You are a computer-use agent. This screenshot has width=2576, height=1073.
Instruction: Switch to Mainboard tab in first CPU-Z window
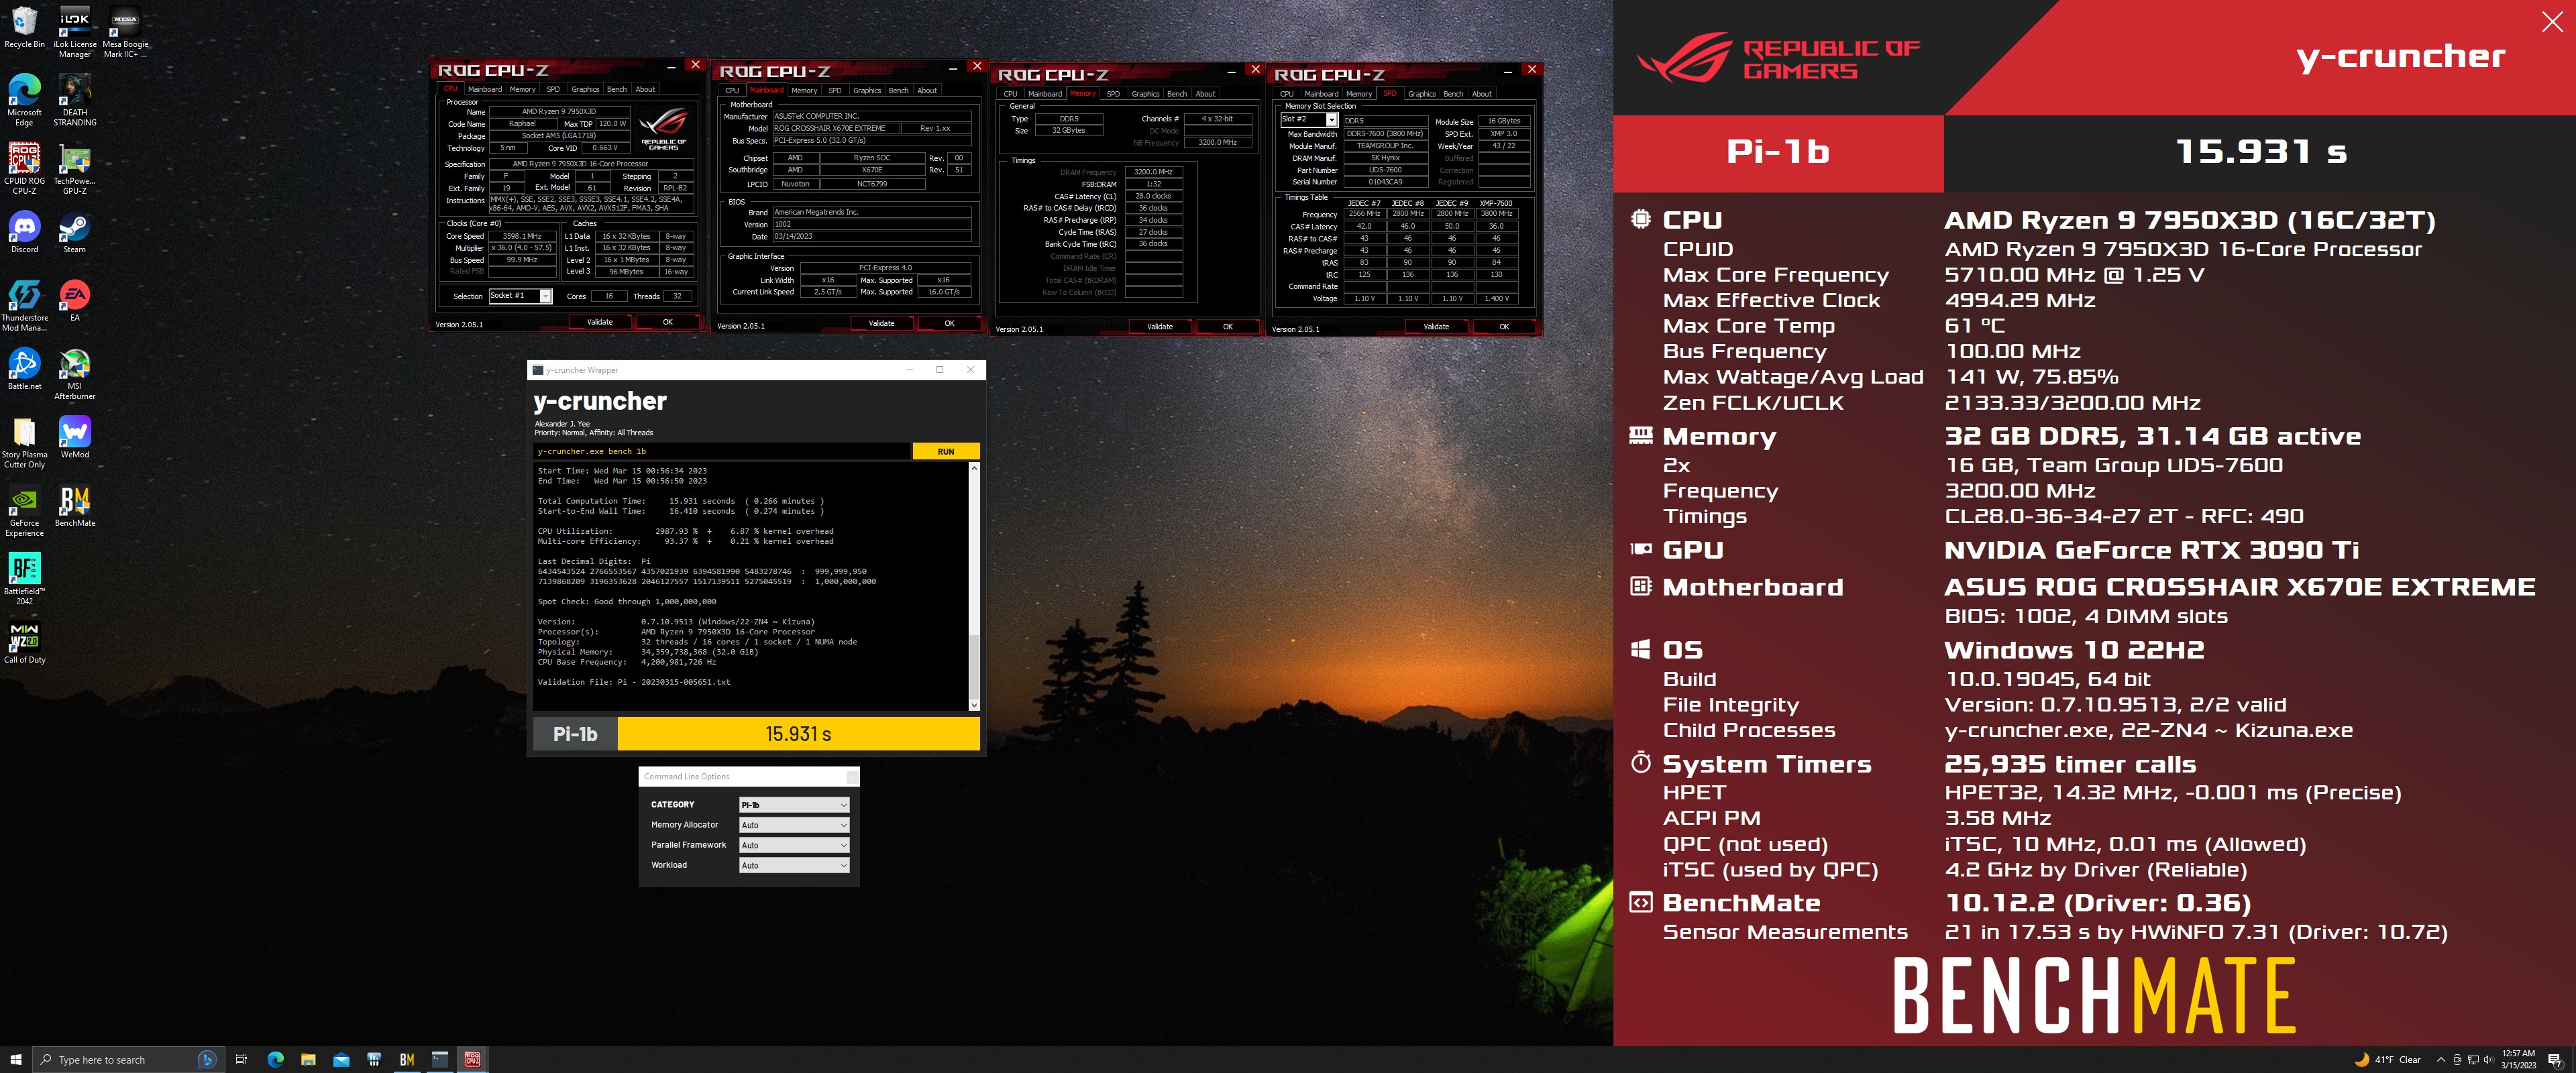[484, 89]
